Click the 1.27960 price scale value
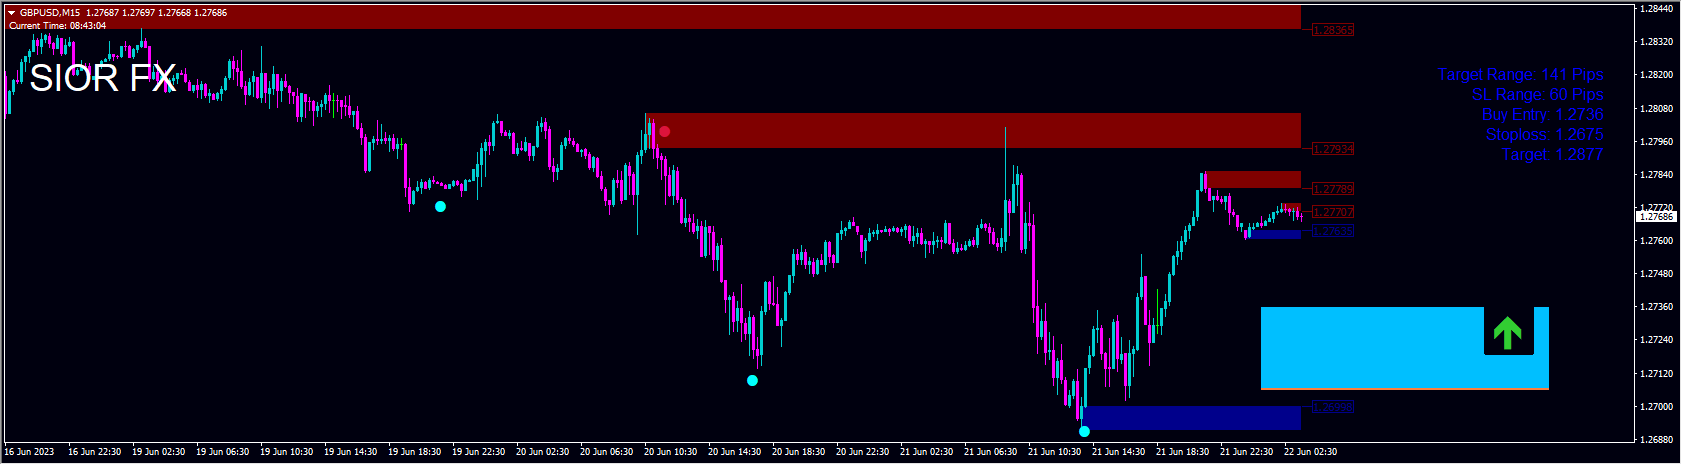The width and height of the screenshot is (1682, 465). (x=1658, y=141)
